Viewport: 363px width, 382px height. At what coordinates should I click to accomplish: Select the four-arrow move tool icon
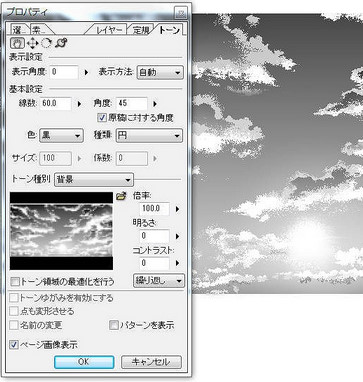tap(32, 43)
